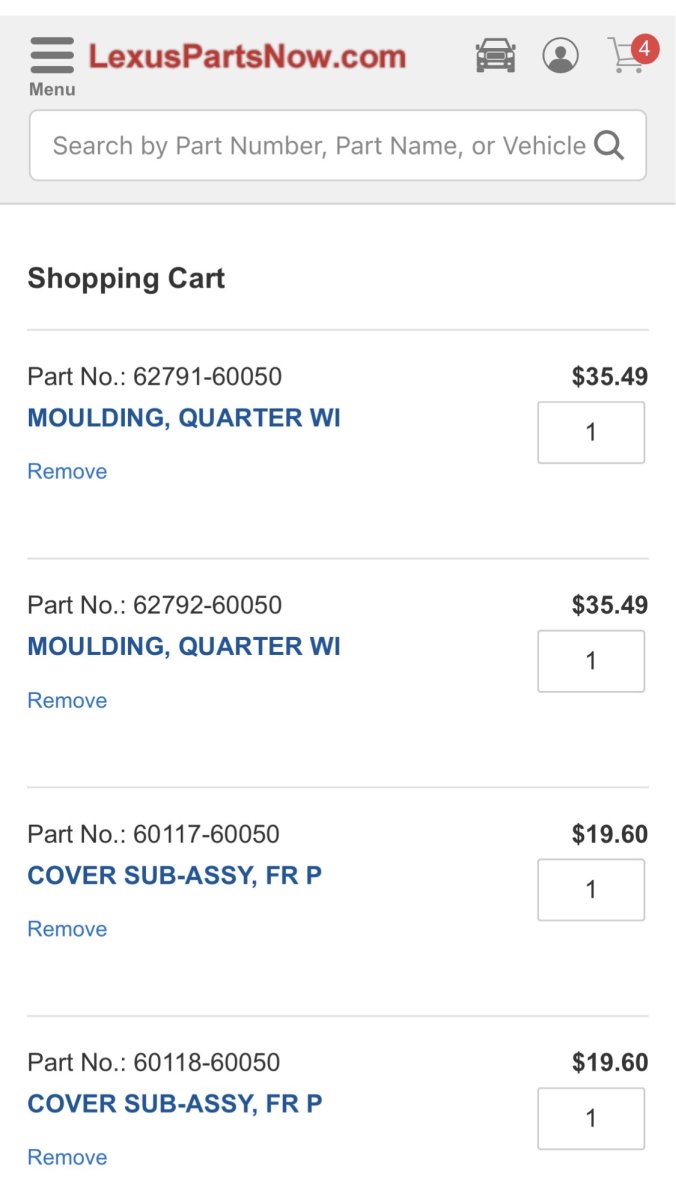The height and width of the screenshot is (1200, 676).
Task: Tap the magnifying glass search icon
Action: tap(609, 146)
